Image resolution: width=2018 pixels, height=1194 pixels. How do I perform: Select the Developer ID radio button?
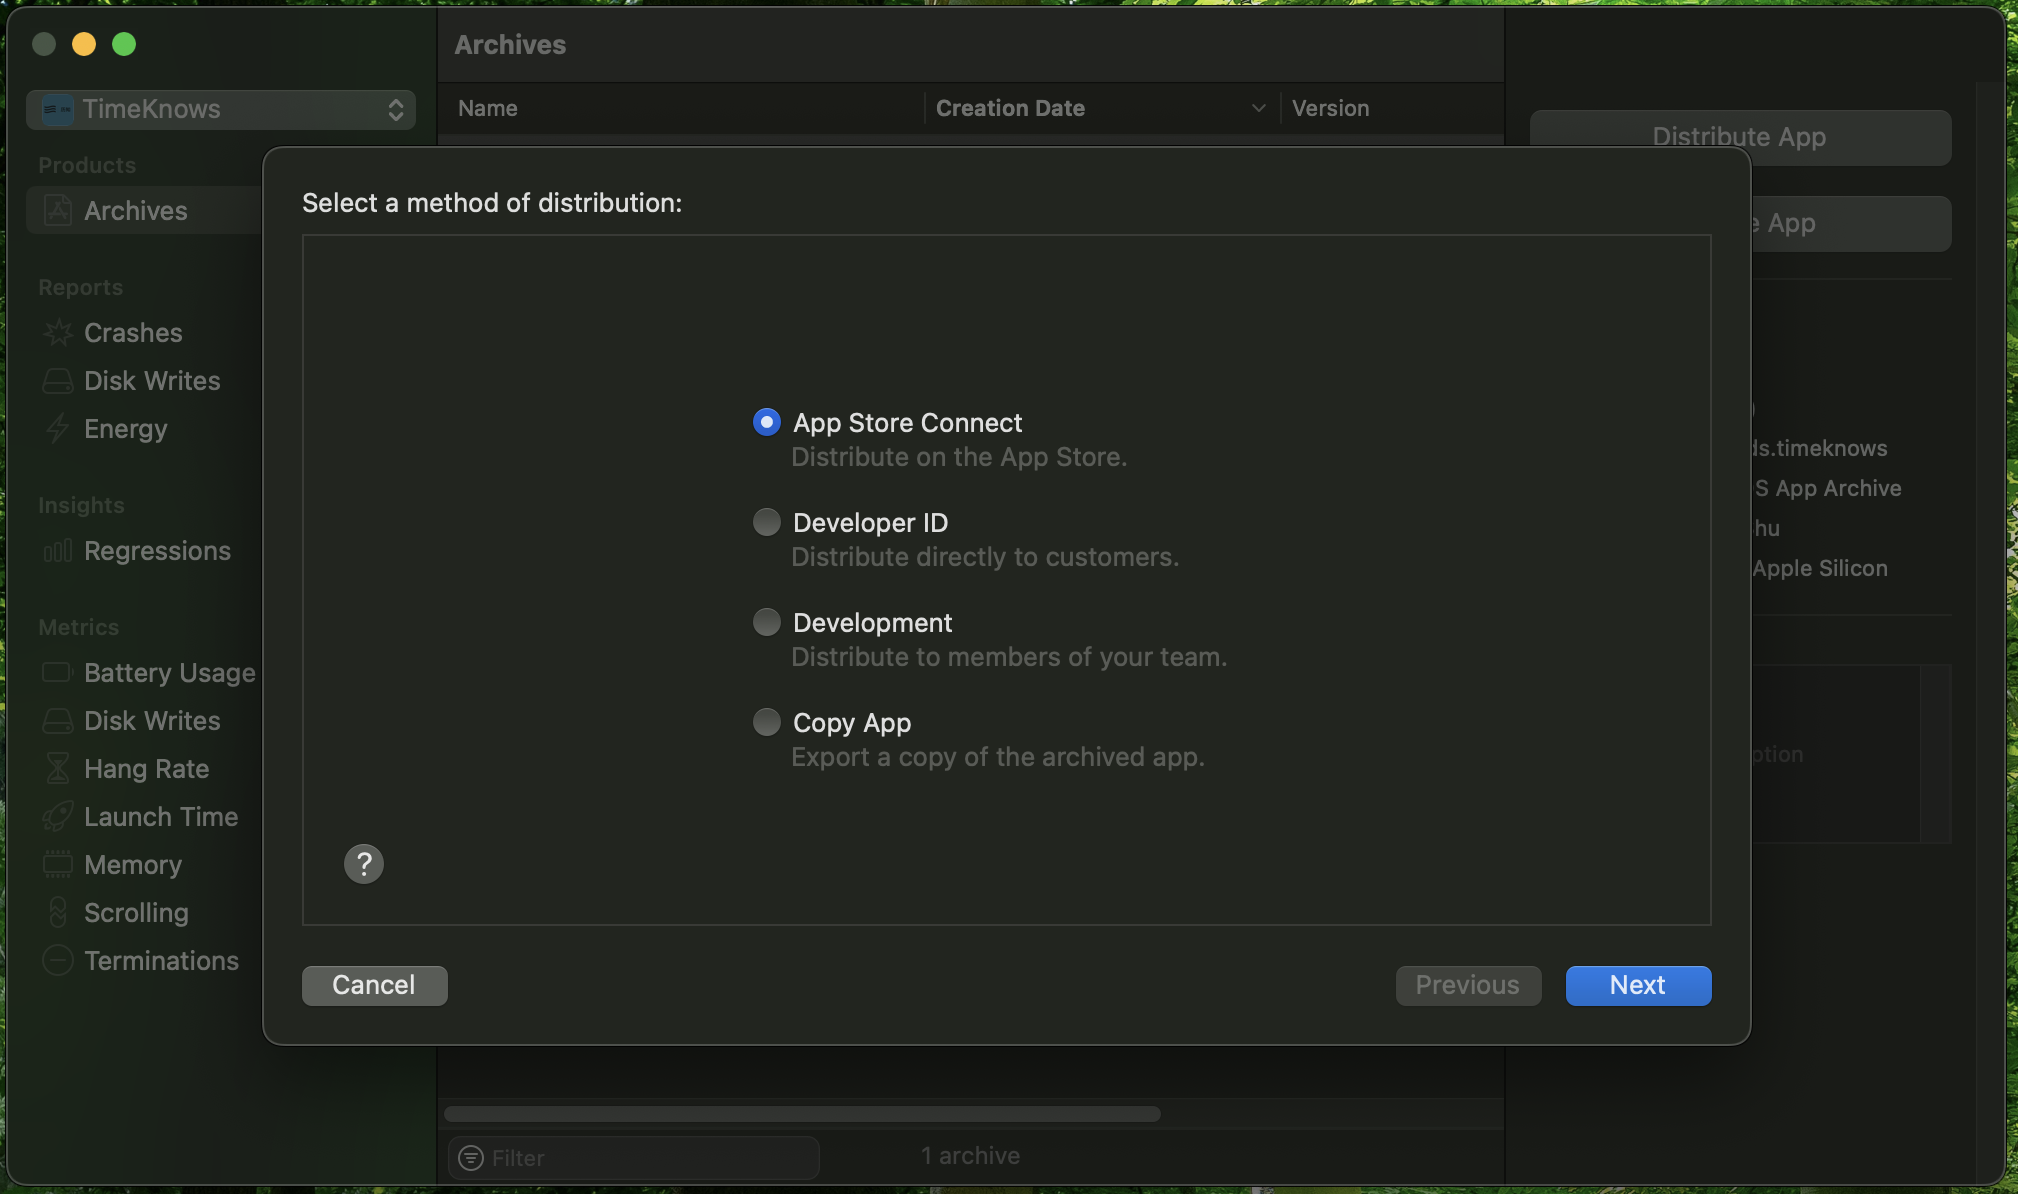pos(767,522)
